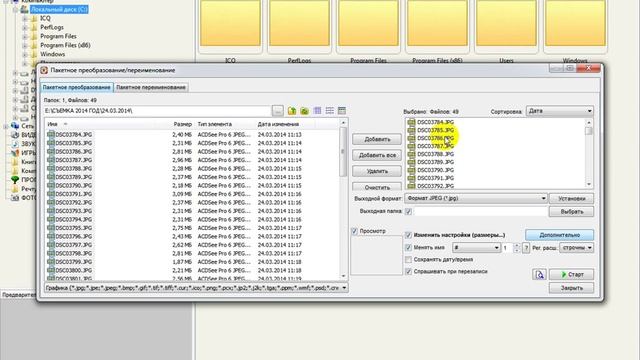This screenshot has height=360, width=640.
Task: Open the Сортировка dropdown
Action: click(x=560, y=111)
